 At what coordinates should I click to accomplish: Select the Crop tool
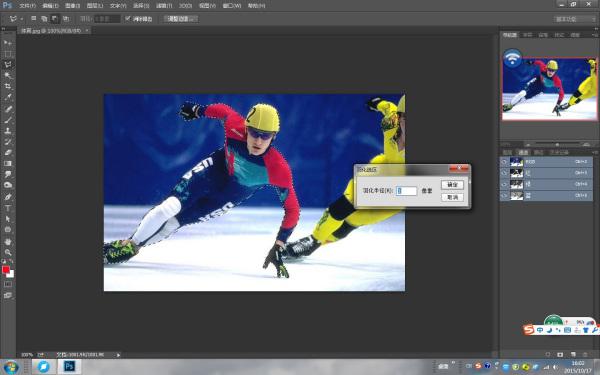[x=8, y=86]
